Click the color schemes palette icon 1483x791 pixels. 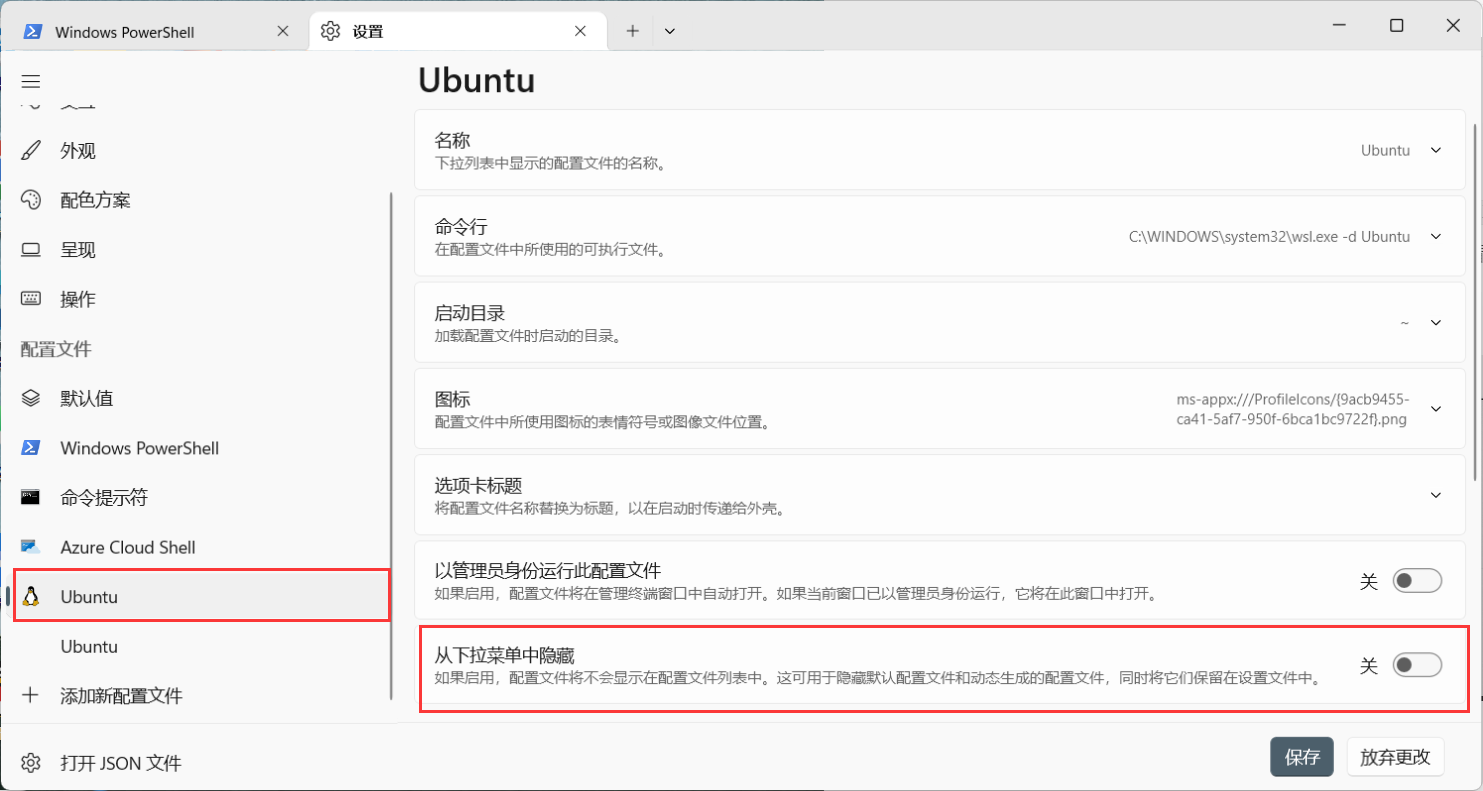pos(31,200)
